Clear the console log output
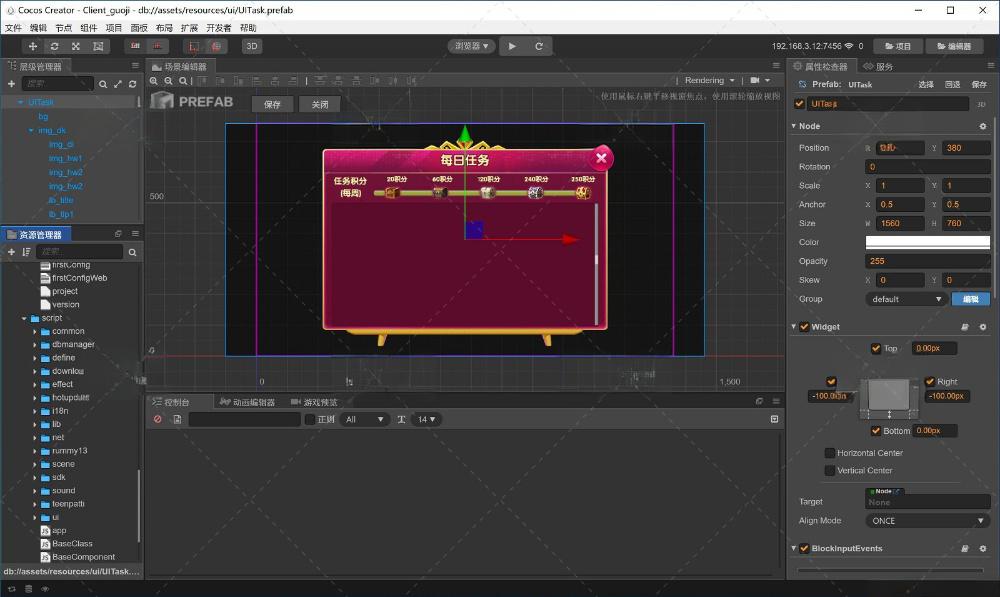This screenshot has width=1000, height=597. pos(158,419)
